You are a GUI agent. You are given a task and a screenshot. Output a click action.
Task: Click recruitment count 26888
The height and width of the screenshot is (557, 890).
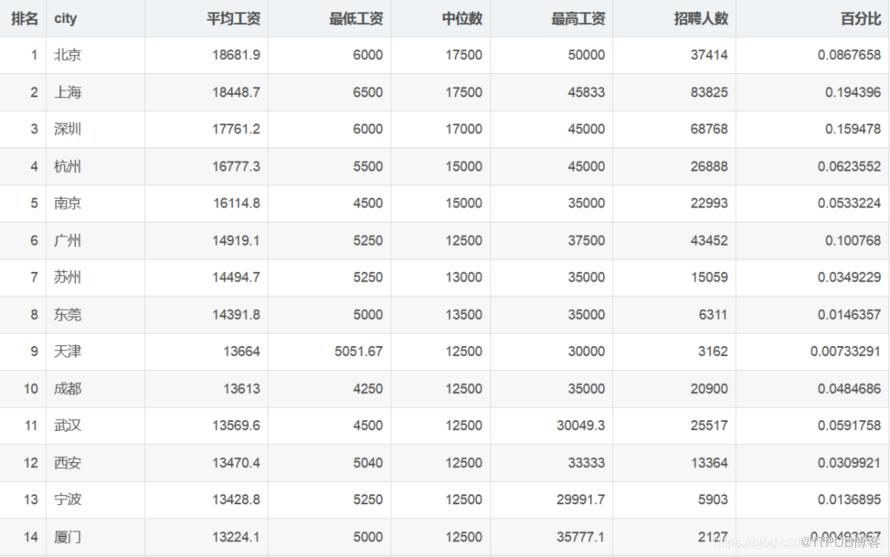coord(709,166)
